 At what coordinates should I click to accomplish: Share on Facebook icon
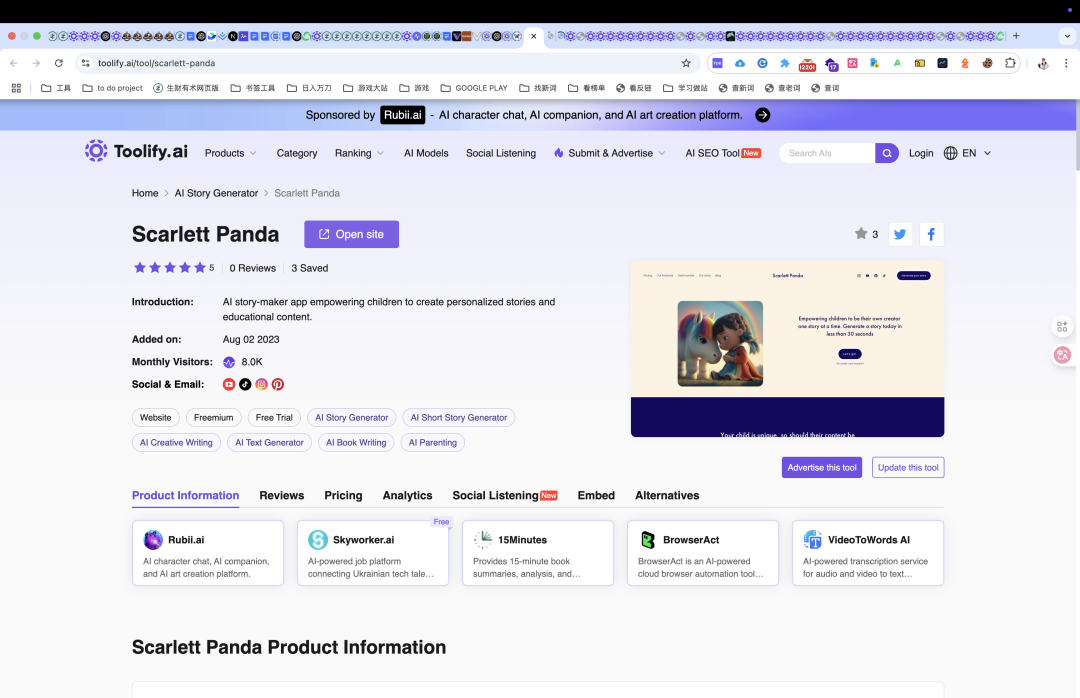[931, 234]
